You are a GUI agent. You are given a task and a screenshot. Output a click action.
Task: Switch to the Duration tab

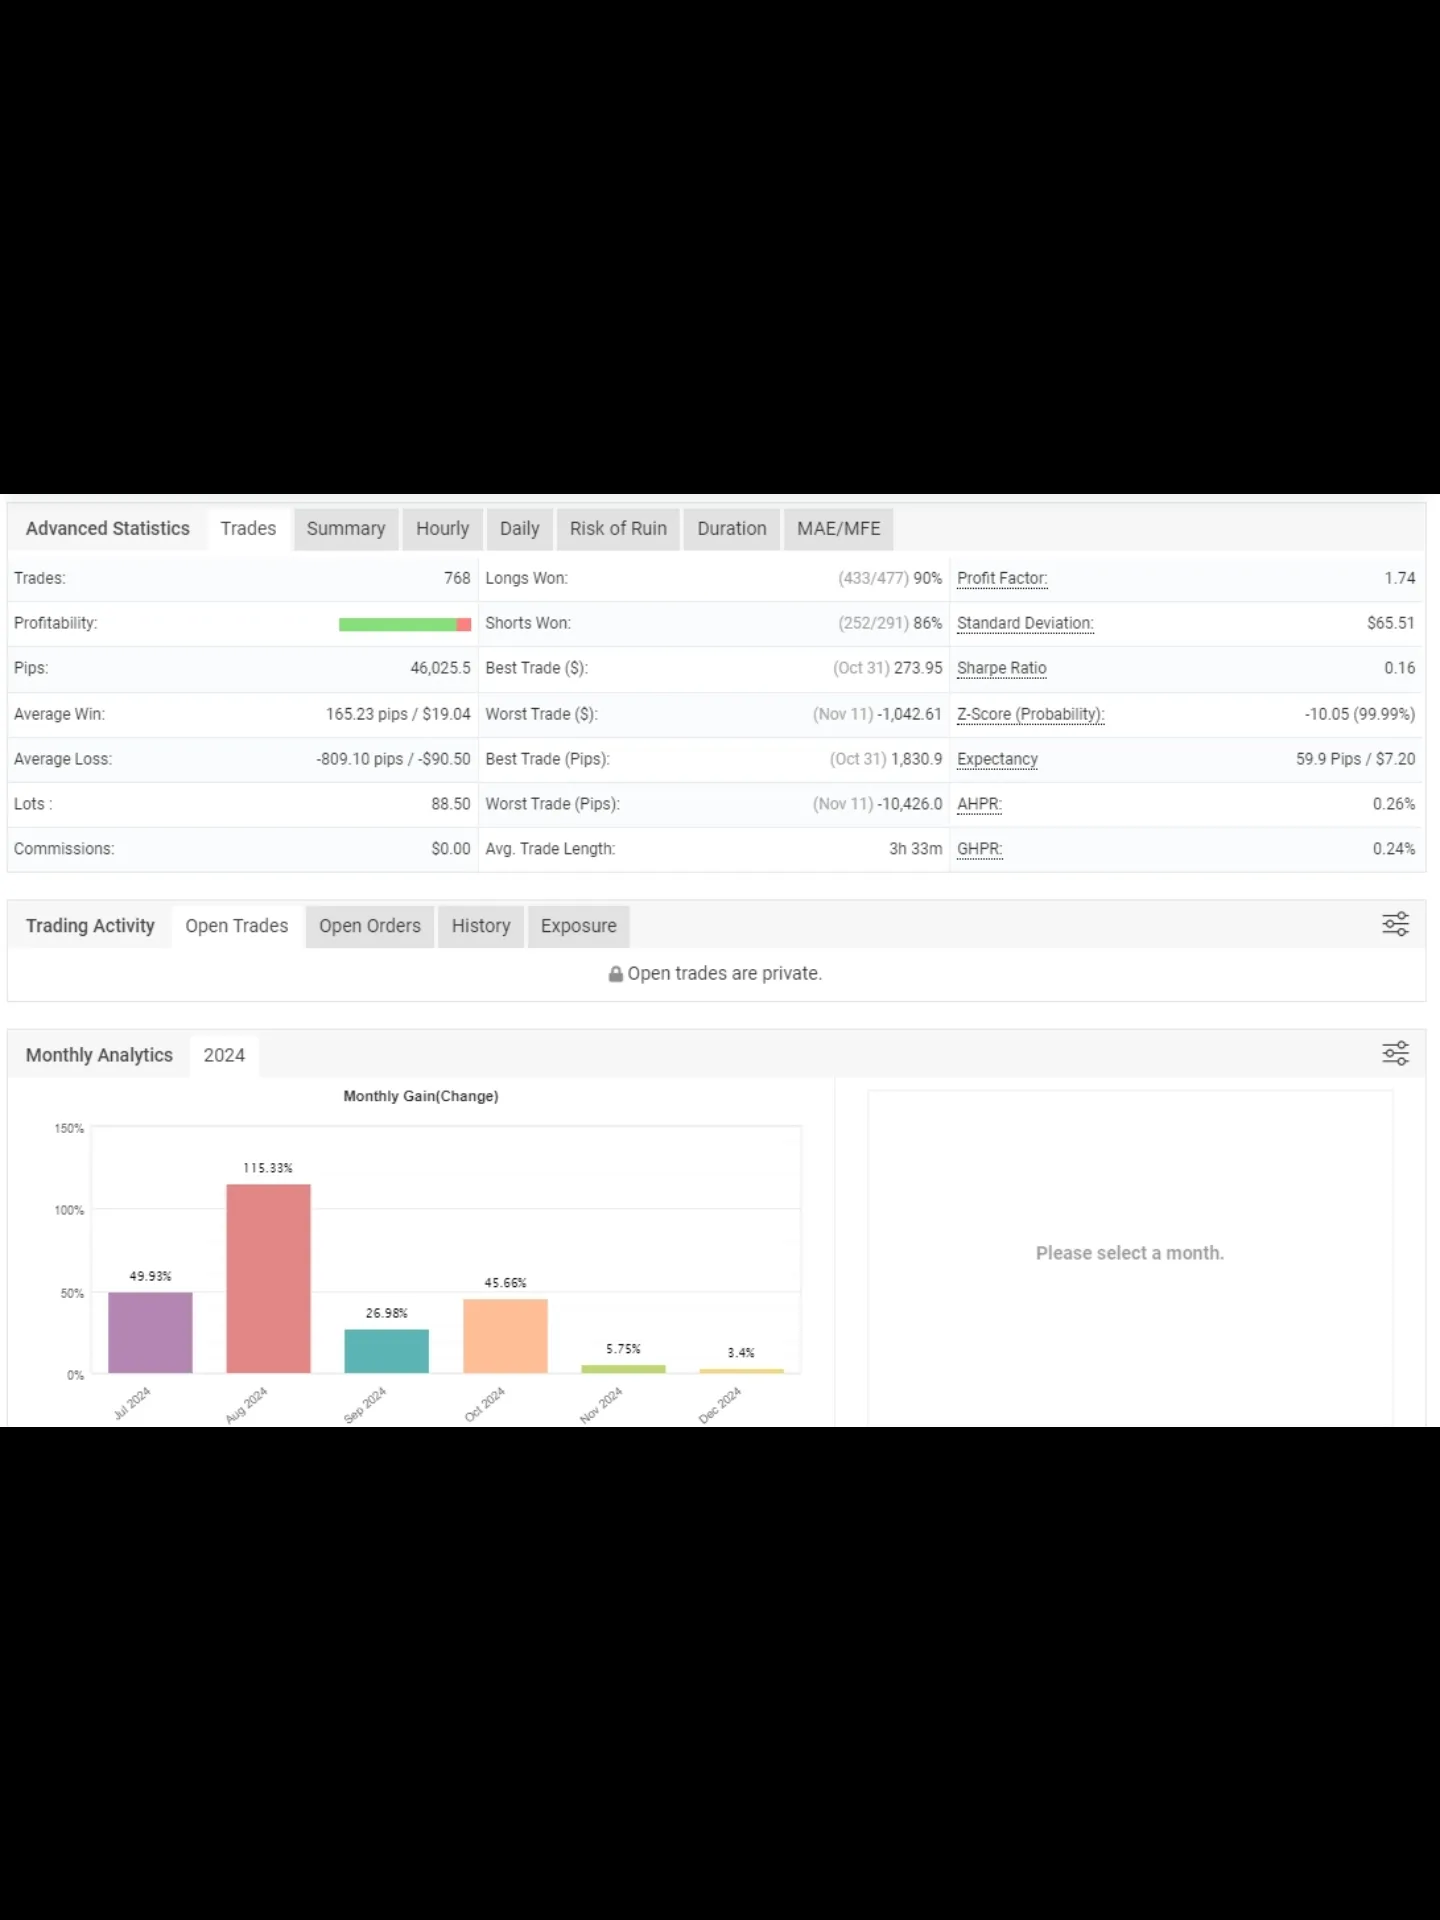(731, 529)
